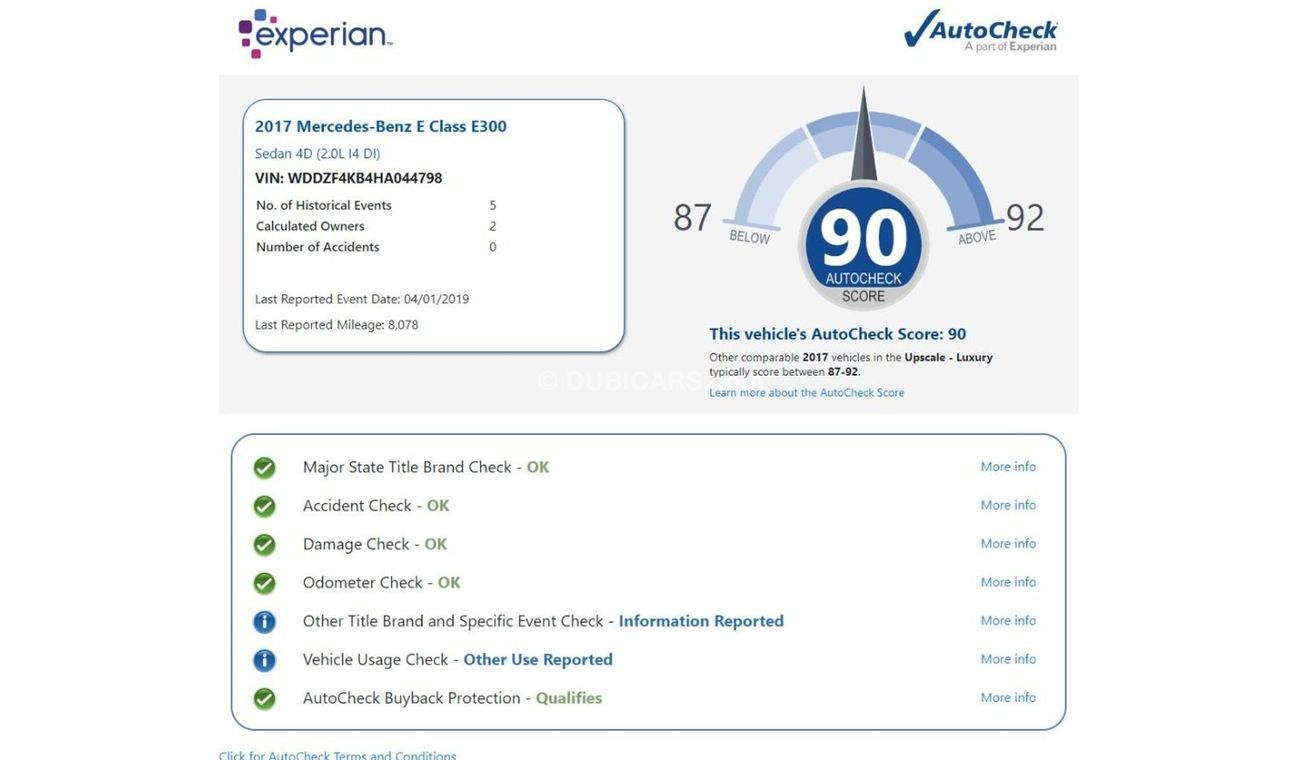The image size is (1300, 760).
Task: Click the blue info icon for Other Title Brand Check
Action: 264,621
